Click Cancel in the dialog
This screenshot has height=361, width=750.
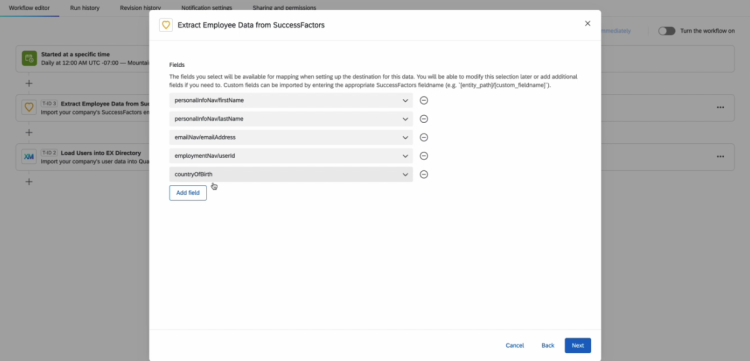515,345
